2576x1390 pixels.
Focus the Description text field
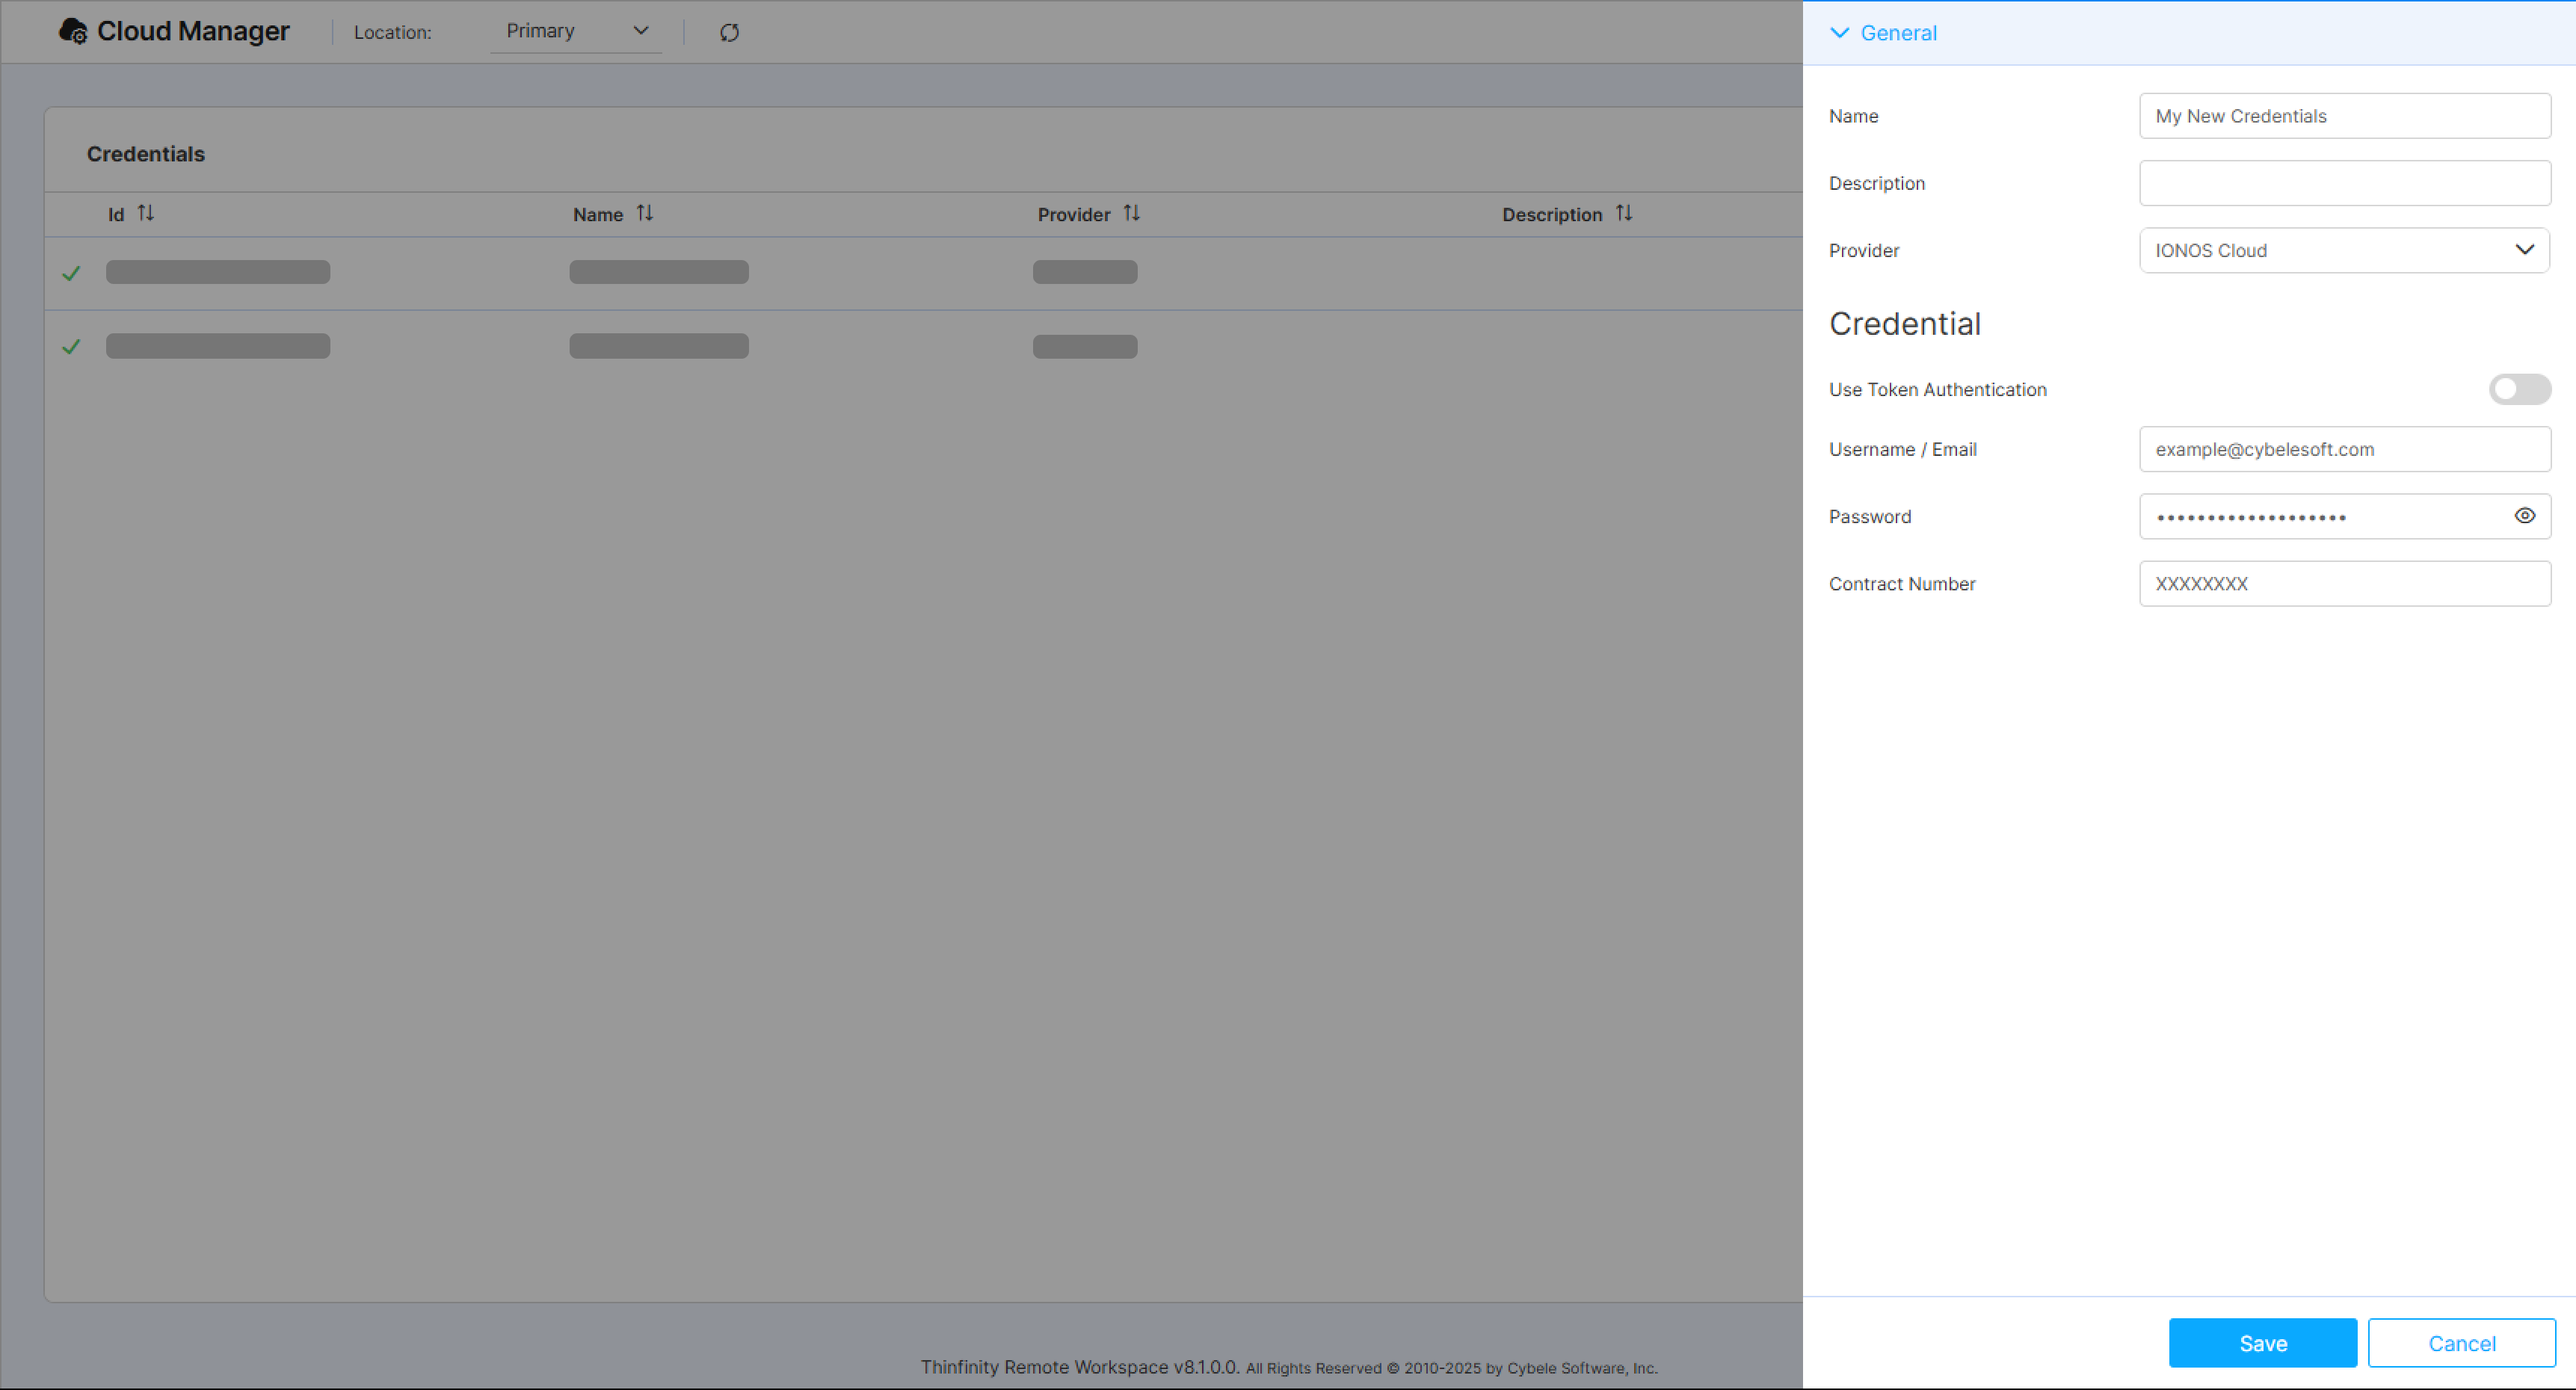pyautogui.click(x=2343, y=183)
